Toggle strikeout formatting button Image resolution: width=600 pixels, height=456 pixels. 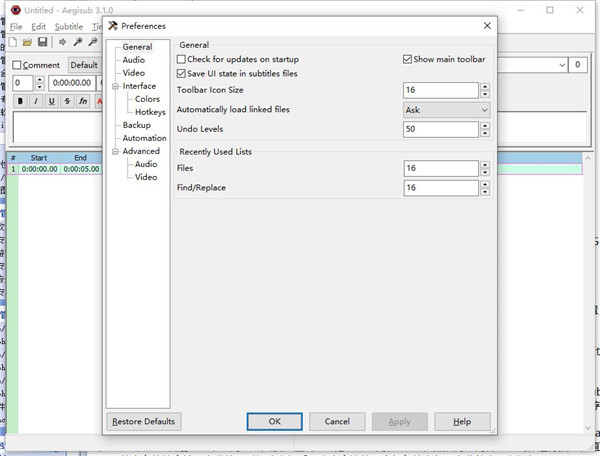click(x=67, y=101)
